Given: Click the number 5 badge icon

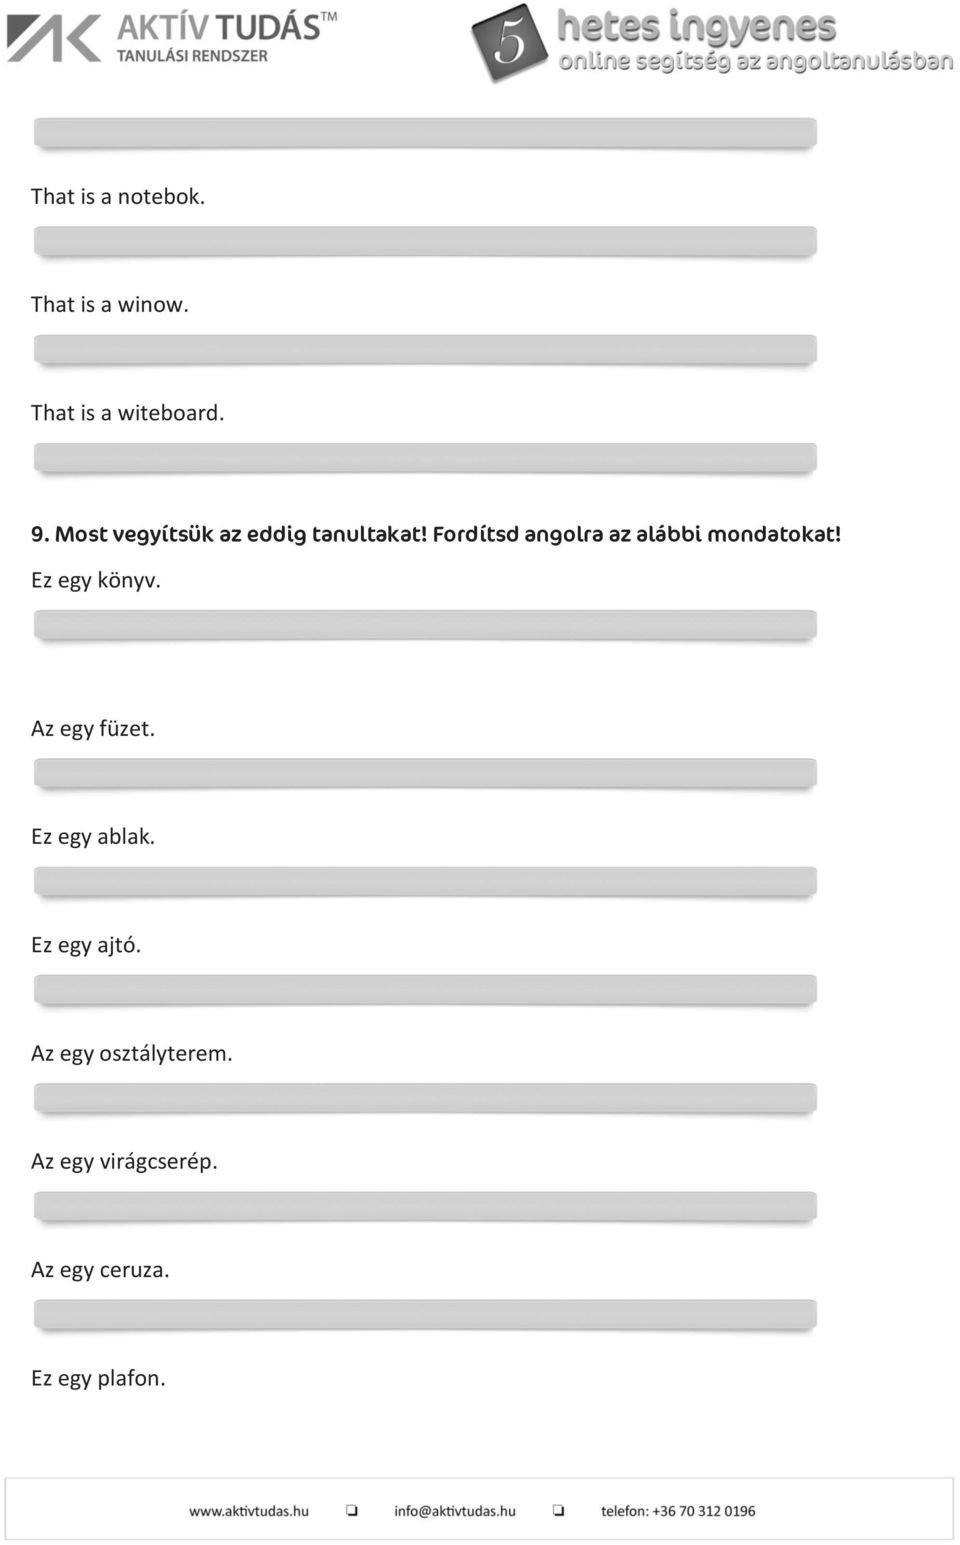Looking at the screenshot, I should pyautogui.click(x=510, y=42).
